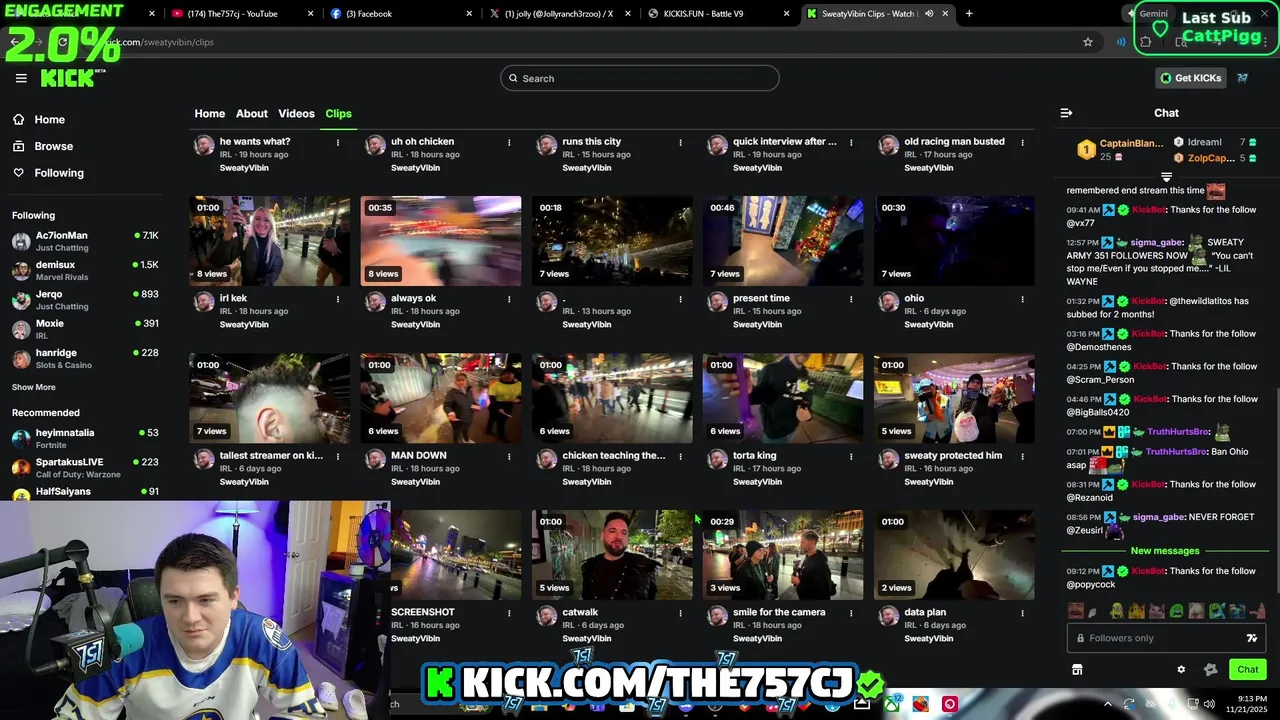This screenshot has width=1280, height=720.
Task: Open Ac7ionMan followed channel
Action: pyautogui.click(x=85, y=241)
